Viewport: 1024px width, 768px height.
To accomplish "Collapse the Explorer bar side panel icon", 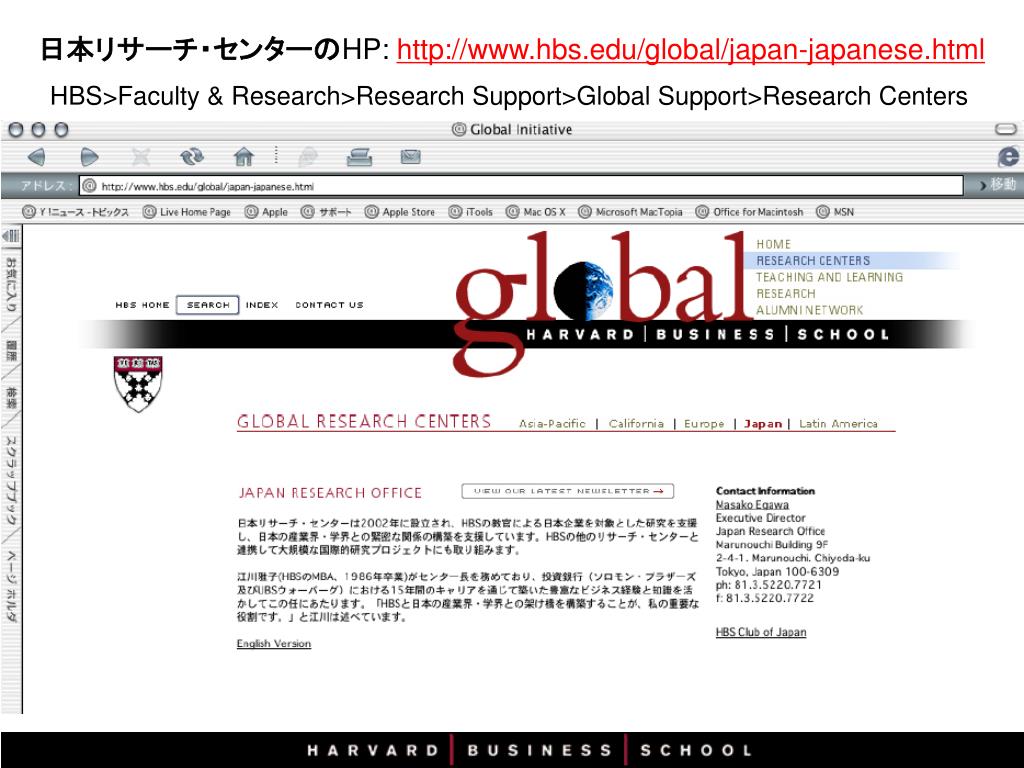I will [11, 236].
